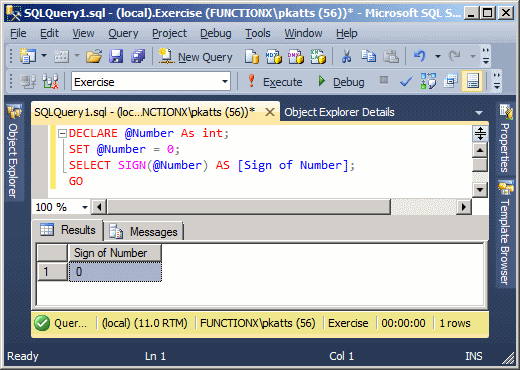Open the View menu
This screenshot has height=370, width=520.
[x=83, y=33]
